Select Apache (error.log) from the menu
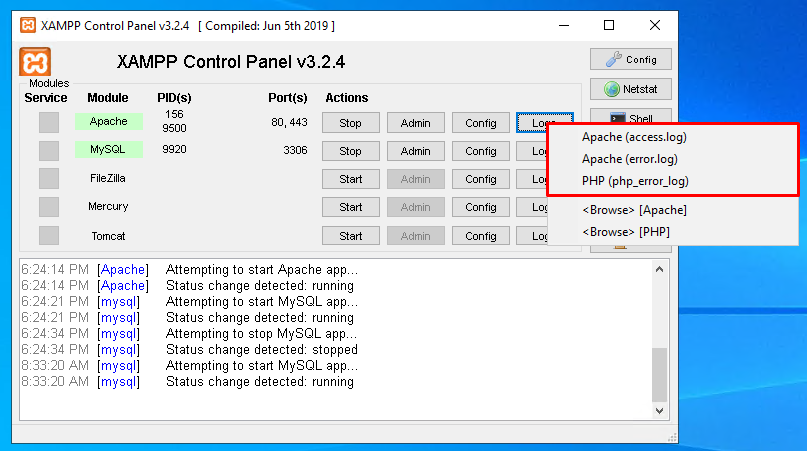The height and width of the screenshot is (451, 807). tap(673, 159)
